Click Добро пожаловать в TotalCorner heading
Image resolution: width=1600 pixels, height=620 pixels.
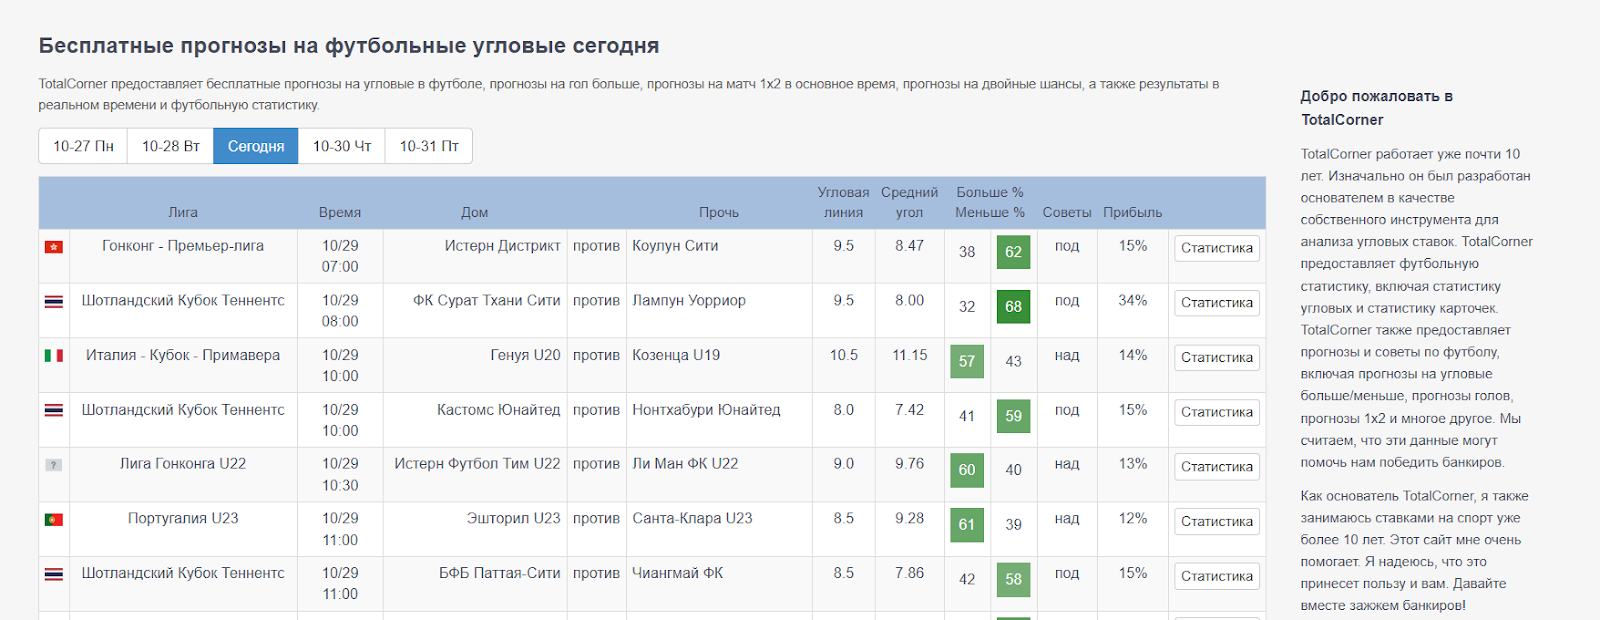pos(1377,108)
